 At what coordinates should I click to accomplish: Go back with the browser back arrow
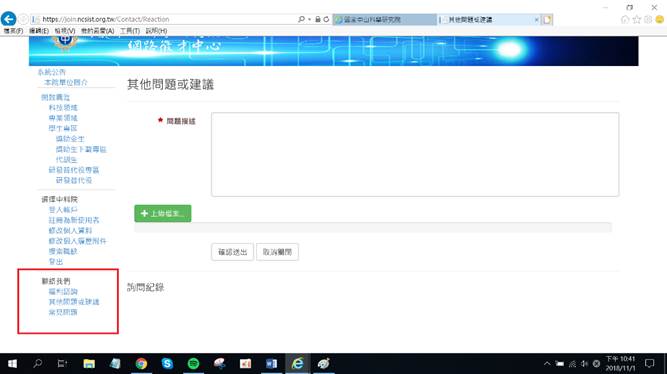(x=9, y=19)
